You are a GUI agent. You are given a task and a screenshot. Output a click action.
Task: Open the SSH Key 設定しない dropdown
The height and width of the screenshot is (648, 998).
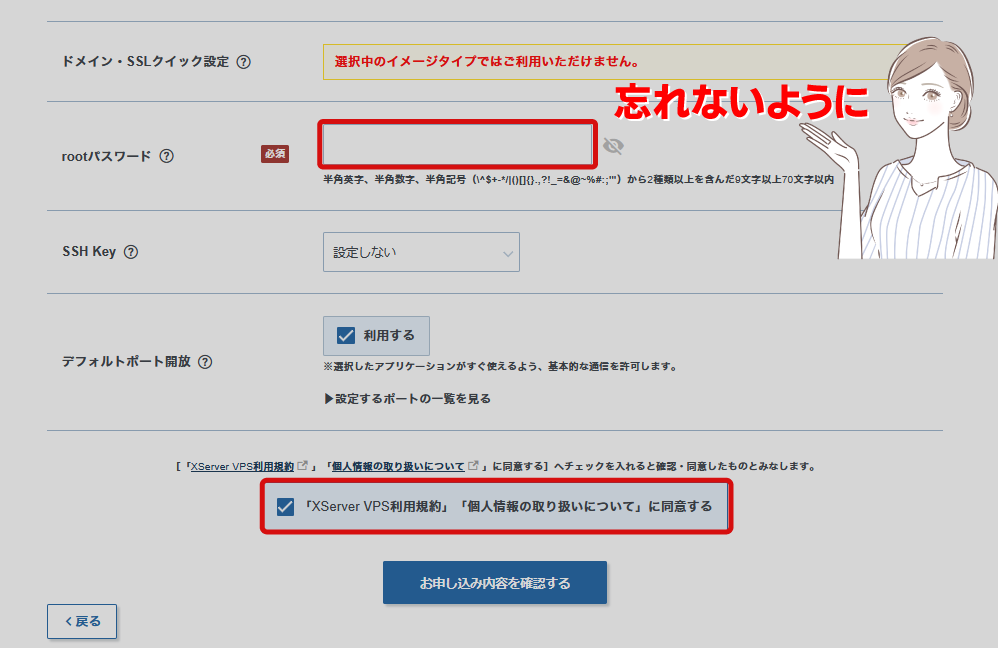[x=421, y=252]
